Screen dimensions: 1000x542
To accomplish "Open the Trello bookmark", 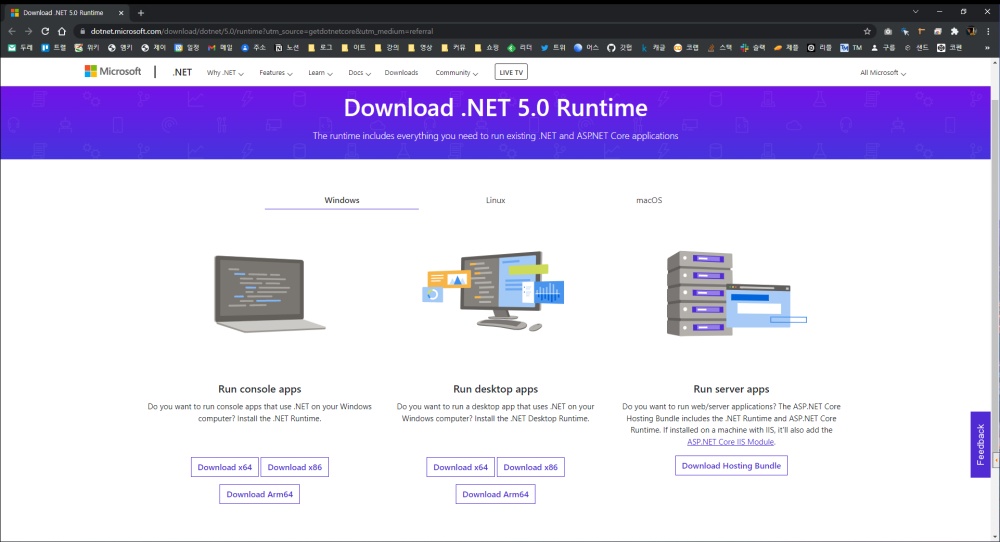I will pos(54,48).
